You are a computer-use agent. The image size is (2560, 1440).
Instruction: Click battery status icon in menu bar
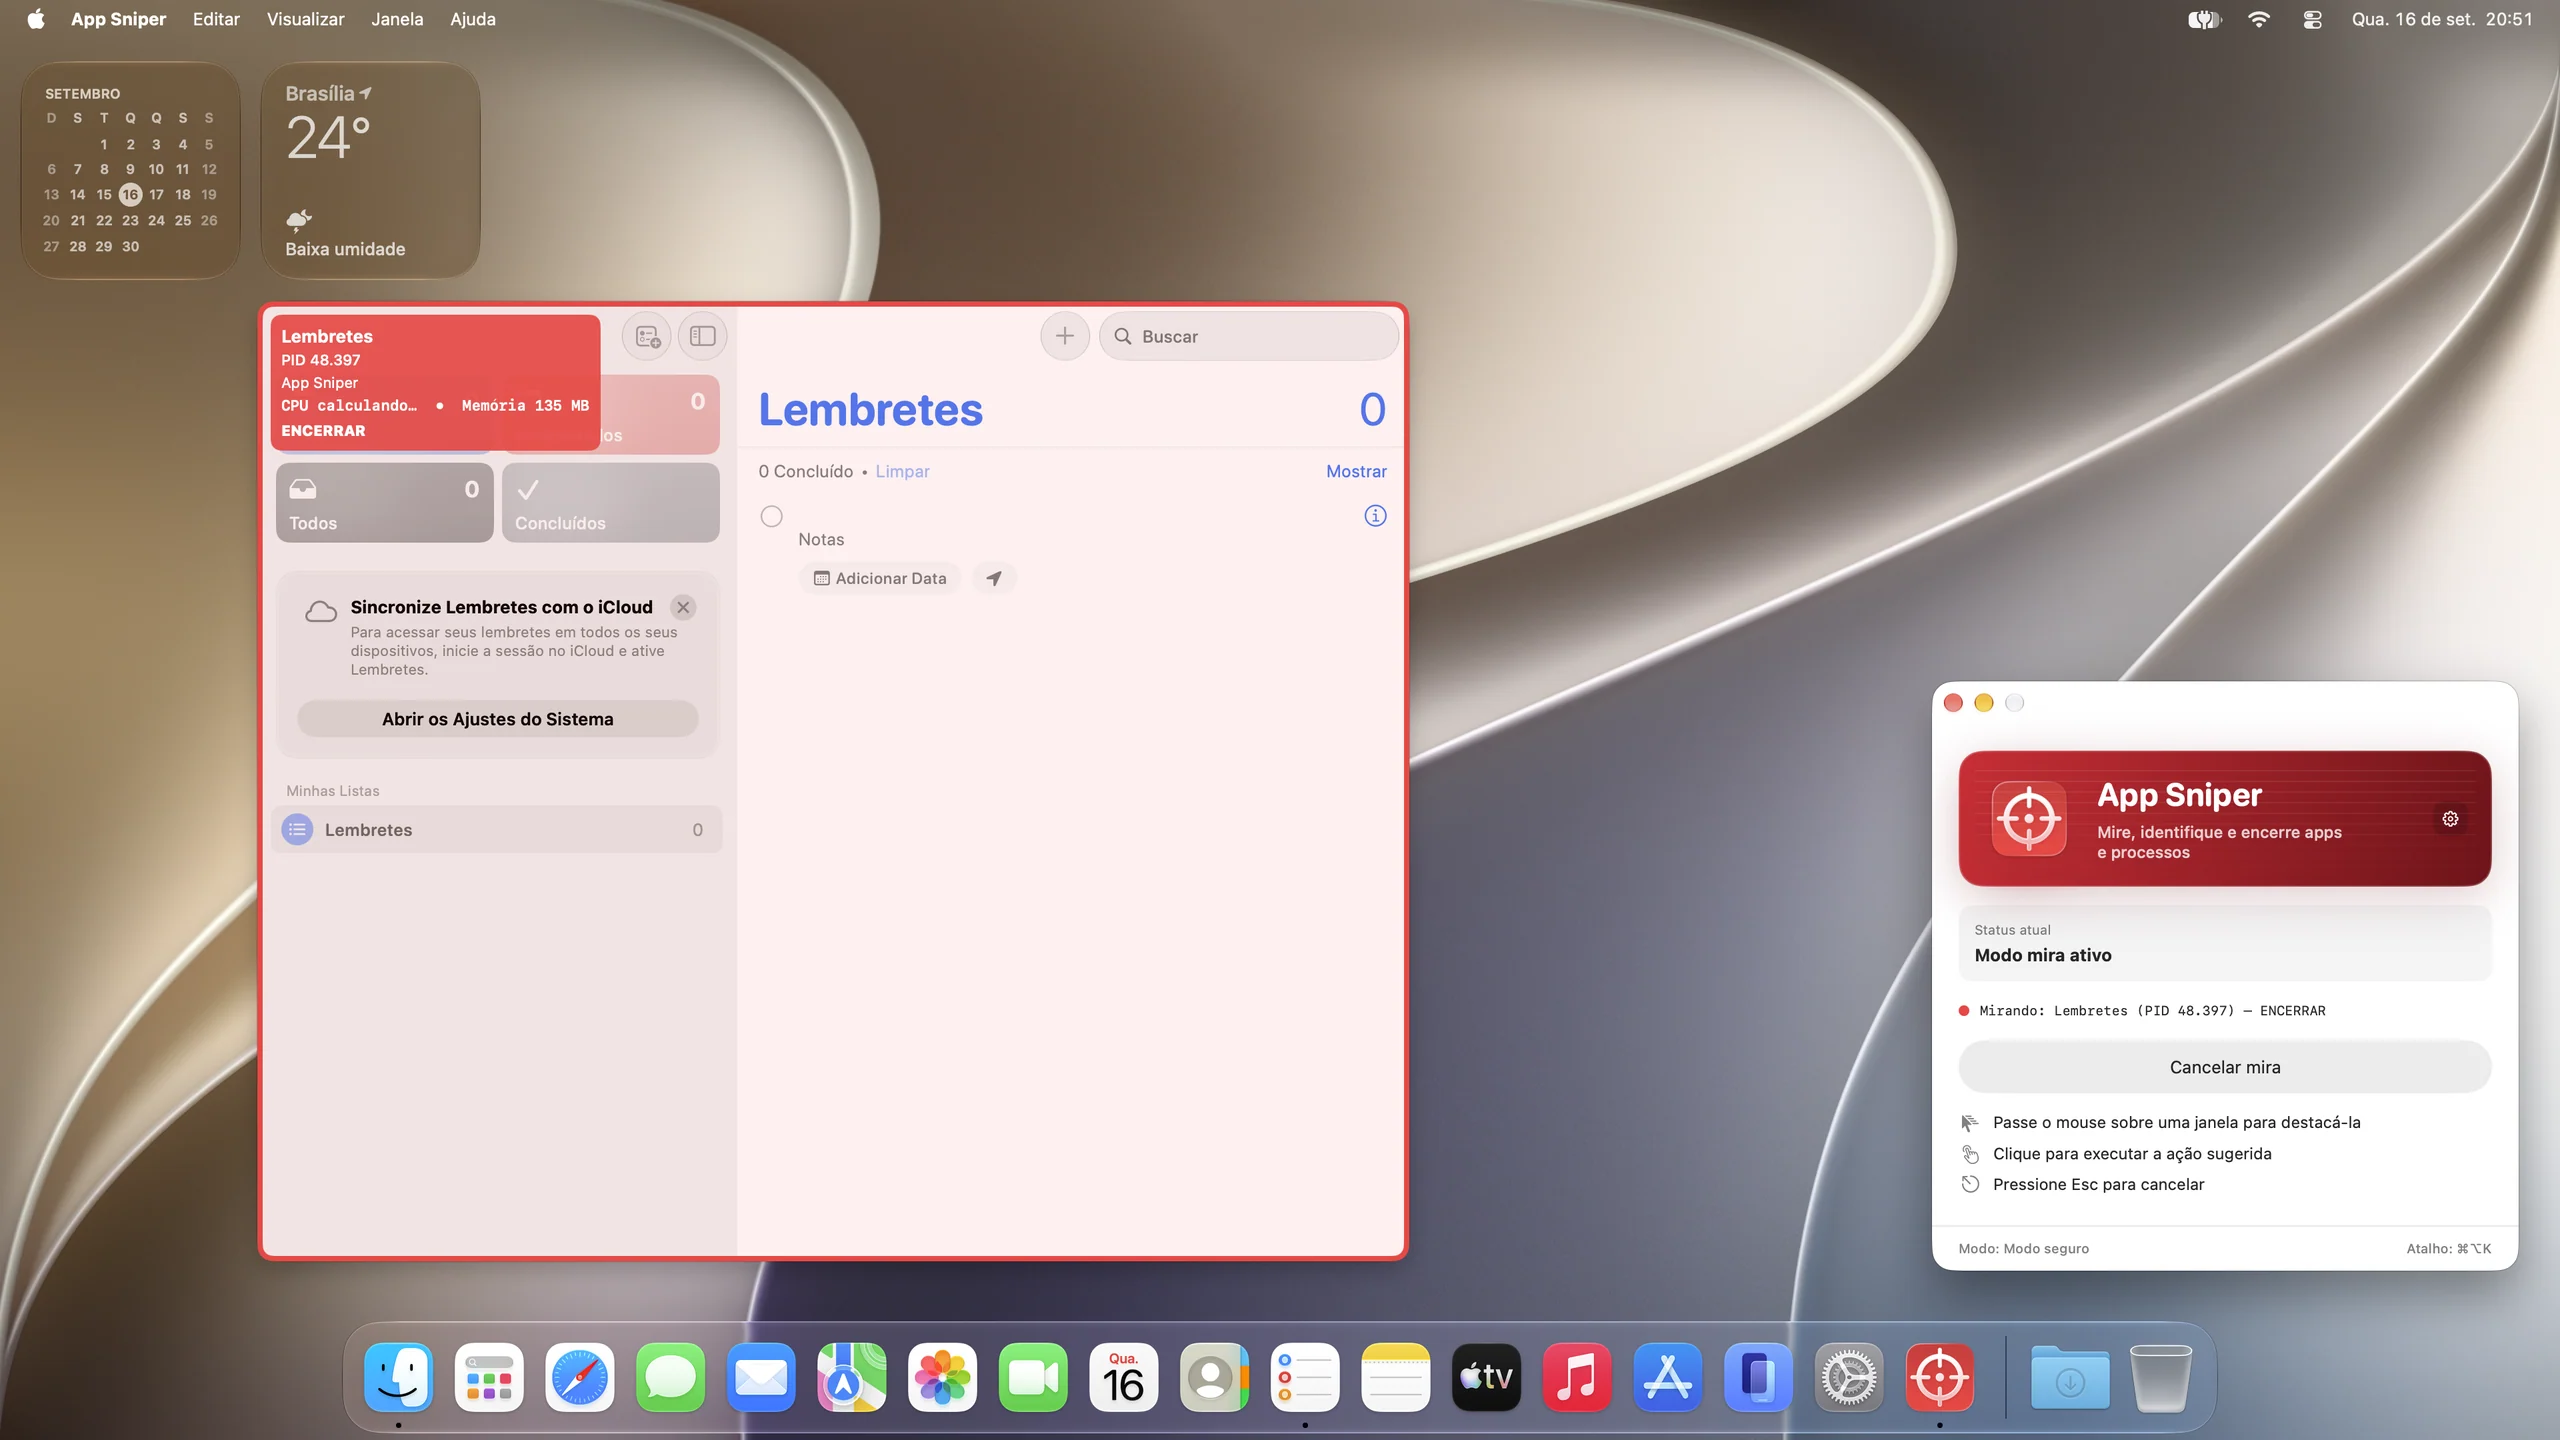click(x=2204, y=19)
